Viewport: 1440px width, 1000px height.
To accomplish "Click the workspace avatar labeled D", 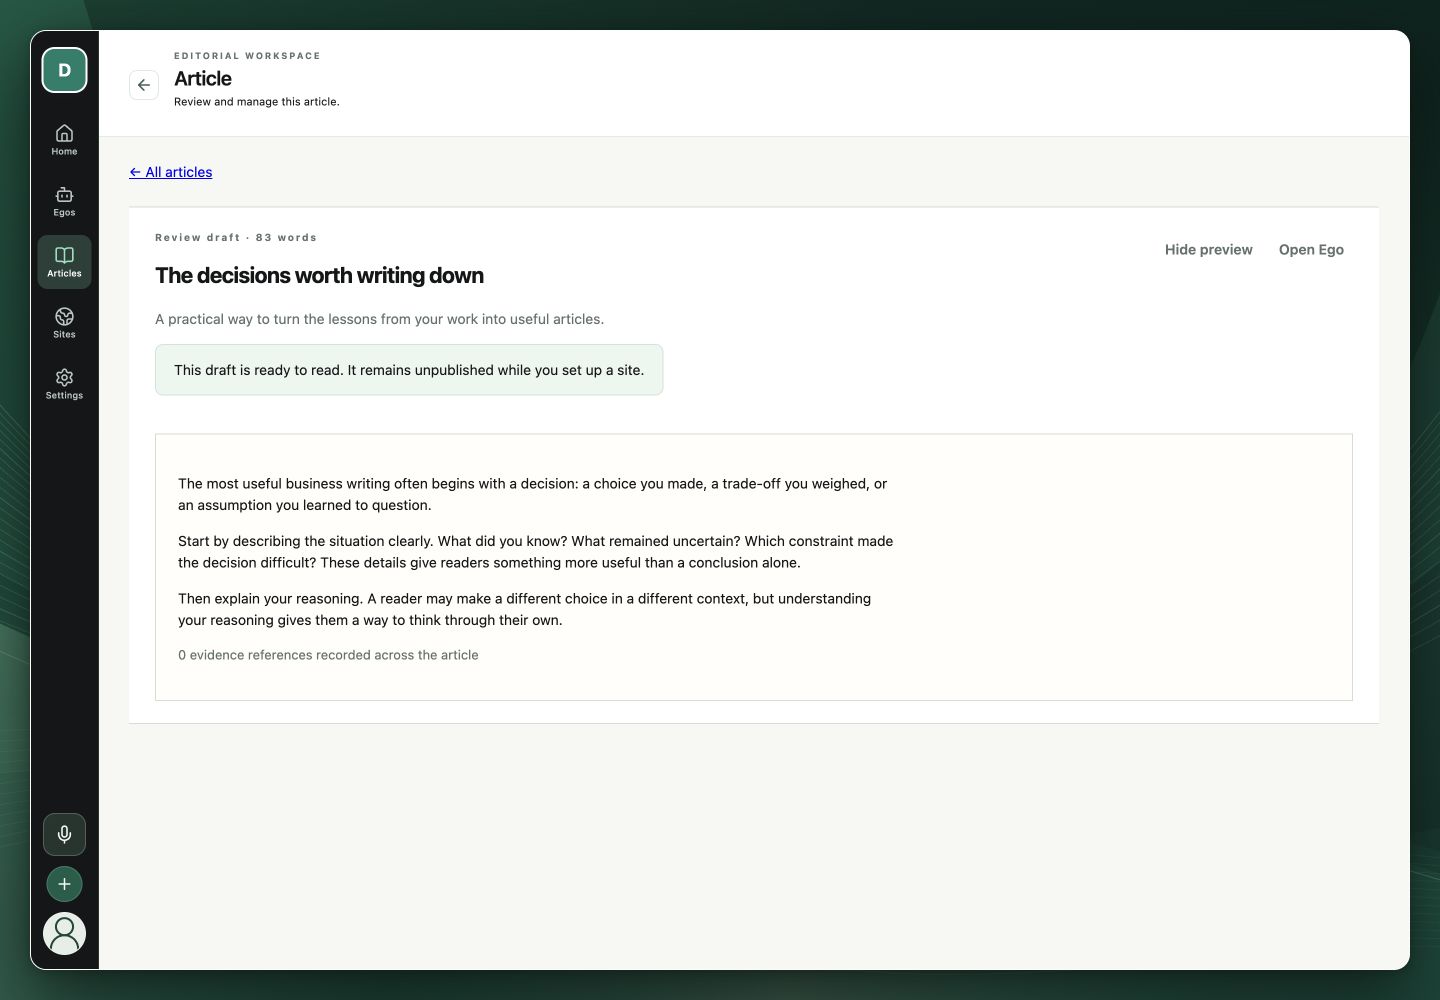I will click(x=64, y=70).
